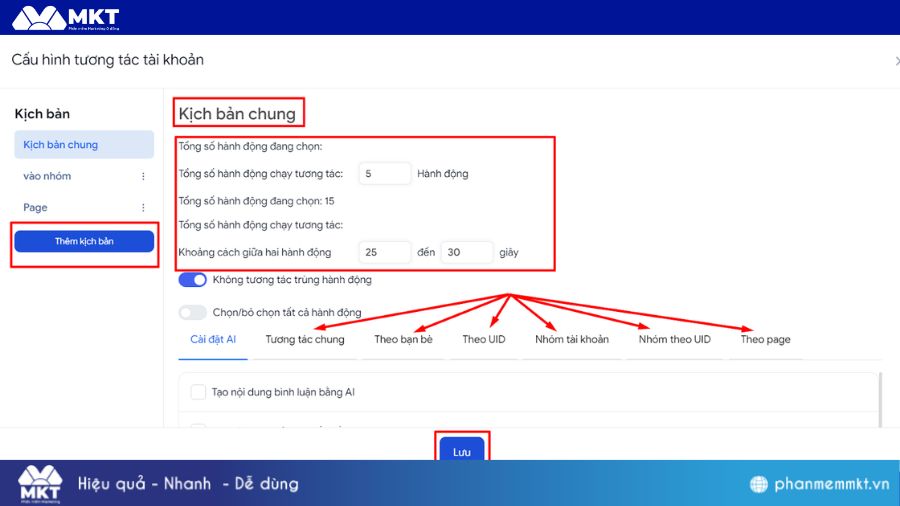Click the Cấu hình tương tác tài khoản title

coord(107,60)
